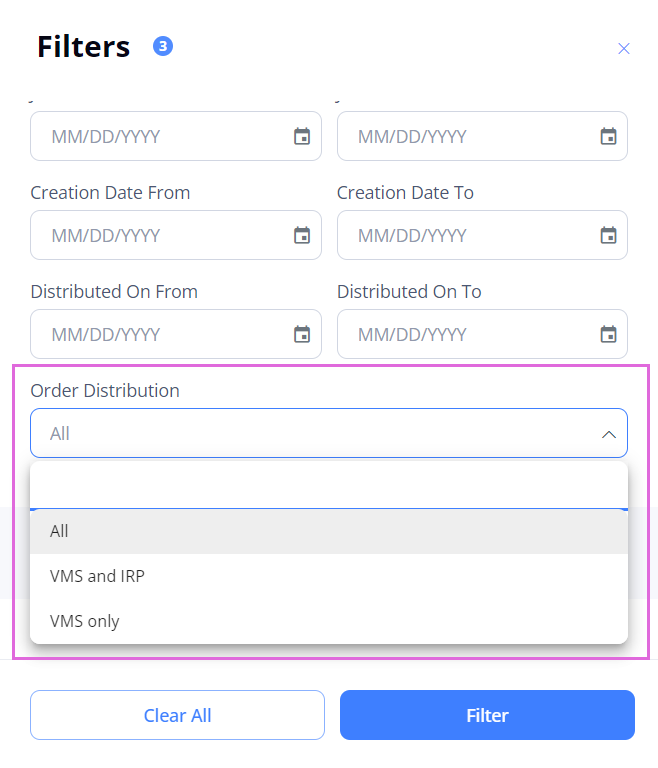The width and height of the screenshot is (658, 768).
Task: Apply filters with the Filter button
Action: point(487,715)
